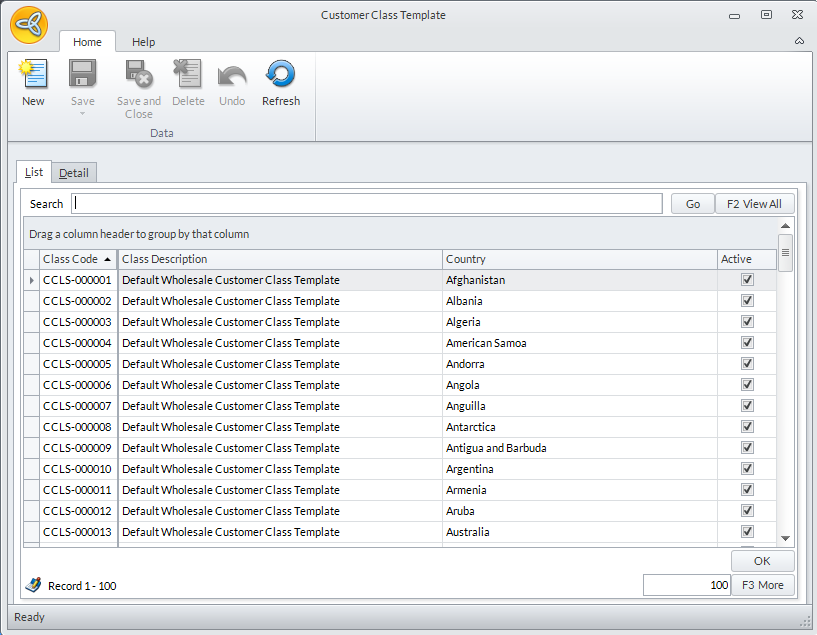
Task: Click the record navigator icon beside Record 1 - 100
Action: point(33,585)
